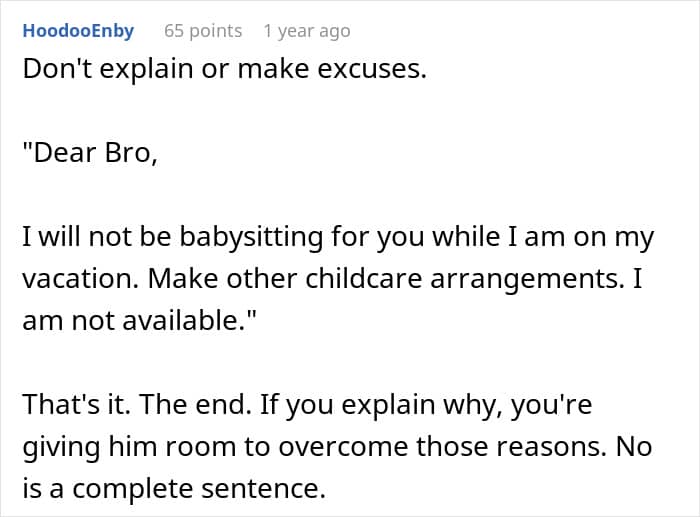Click the word "childcare" in the comment
Screen dimensions: 700x517
point(364,278)
